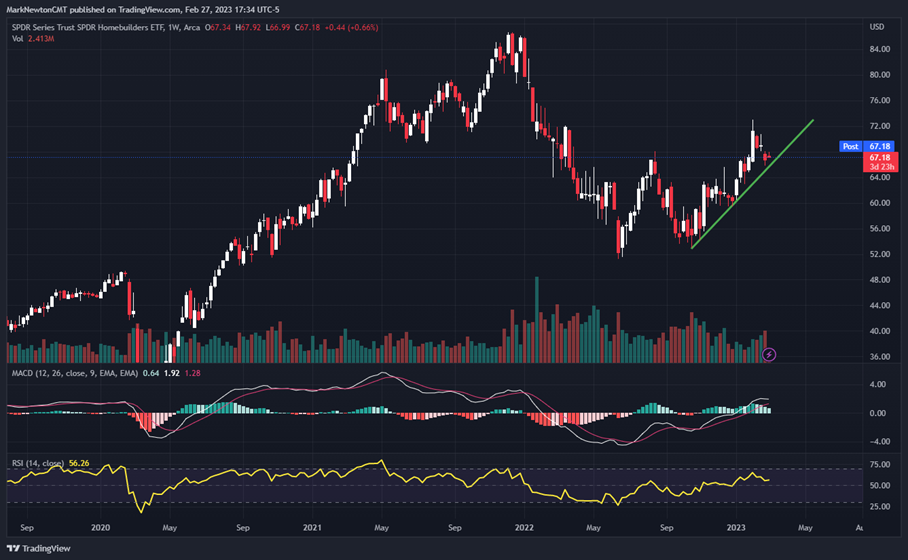Click the 2021 time axis label
908x560 pixels.
[x=312, y=528]
